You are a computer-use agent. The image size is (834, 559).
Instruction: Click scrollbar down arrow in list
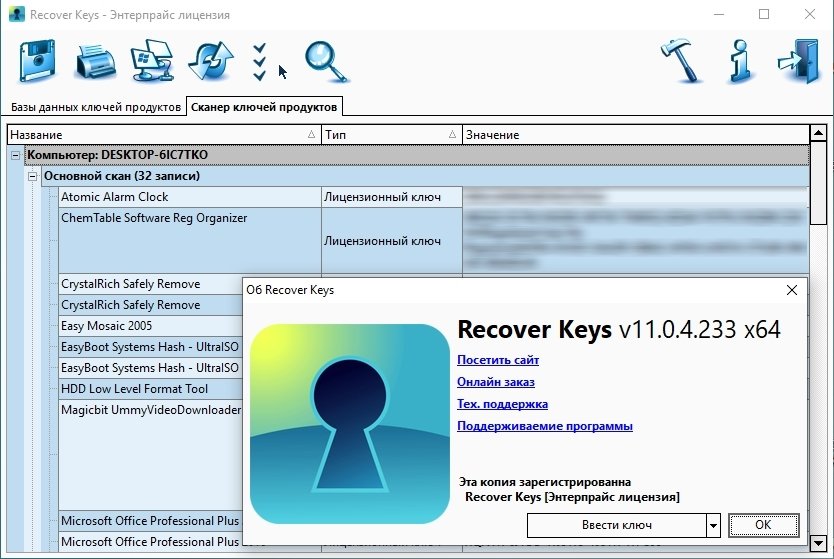(818, 543)
